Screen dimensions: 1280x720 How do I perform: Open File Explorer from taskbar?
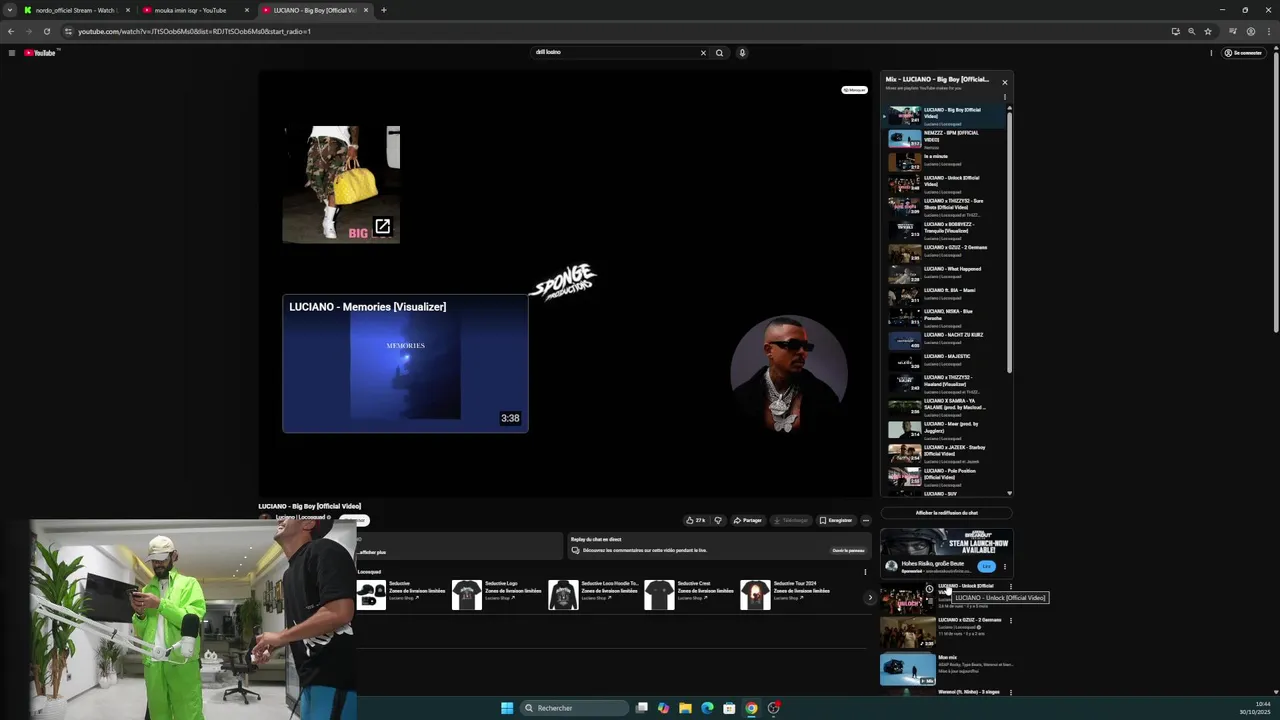tap(685, 708)
